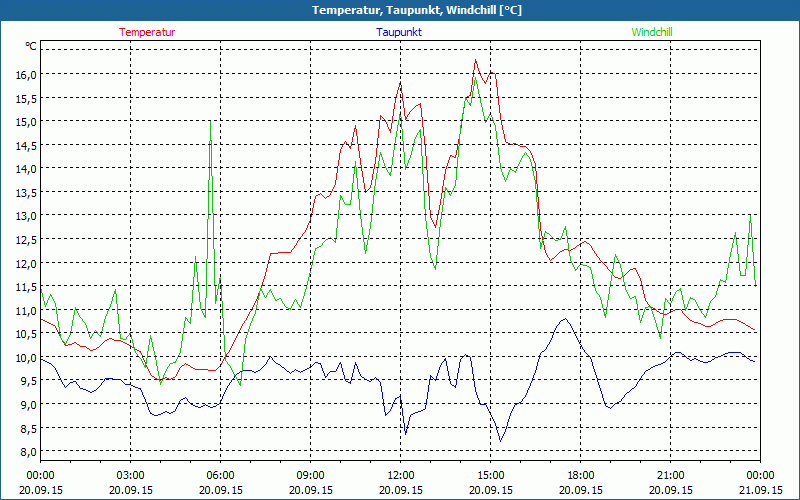This screenshot has height=500, width=800.
Task: Click the 12:00 time axis label
Action: [401, 476]
